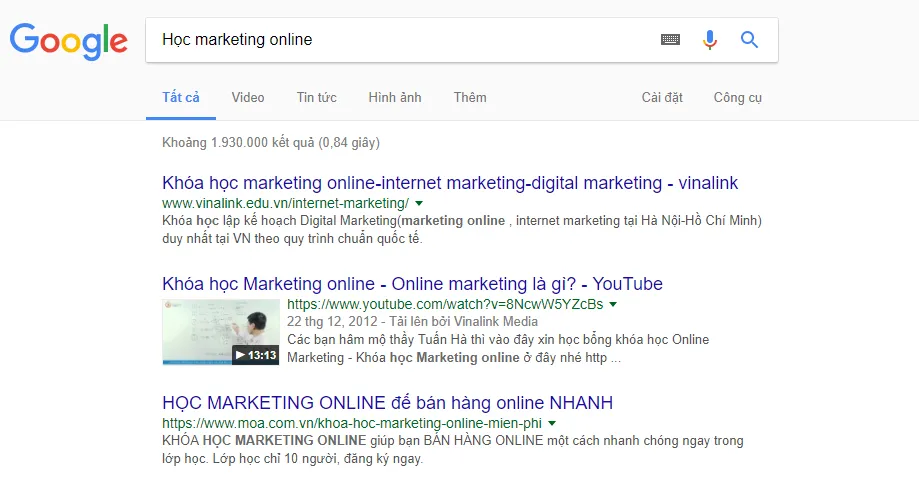Open the on-screen keyboard icon
The height and width of the screenshot is (485, 919).
[670, 40]
